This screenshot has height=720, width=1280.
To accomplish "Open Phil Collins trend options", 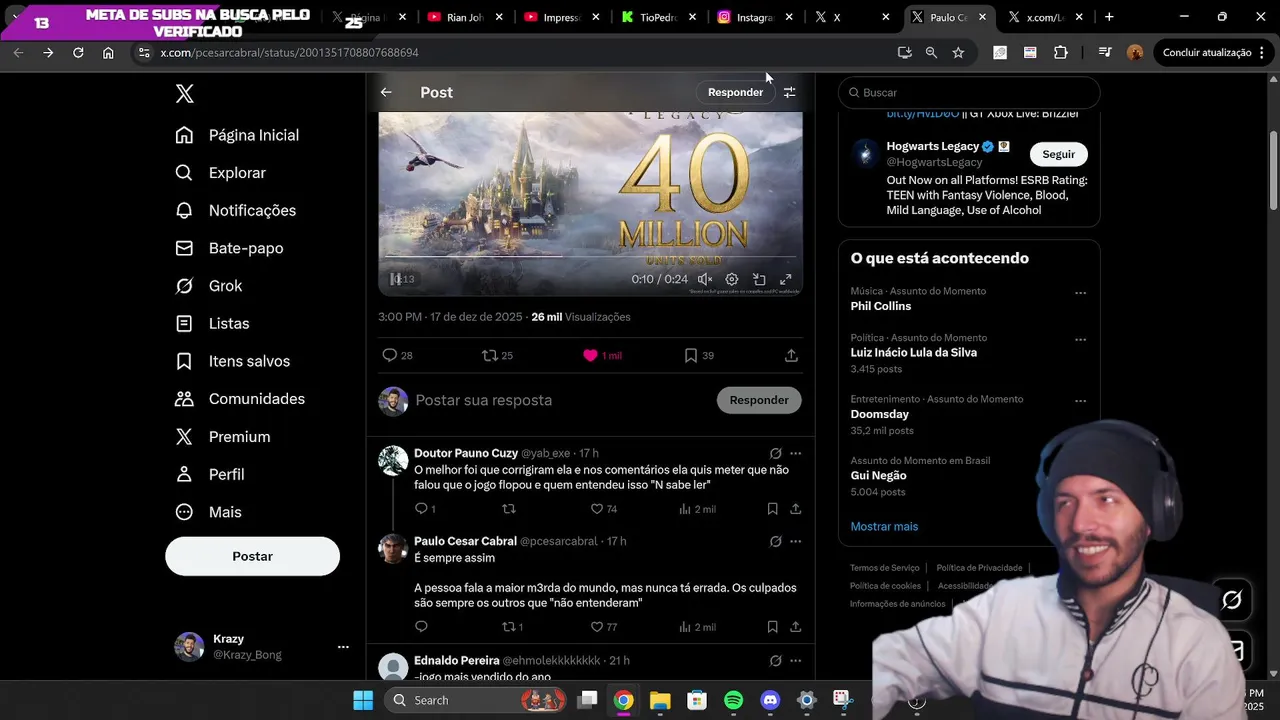I will coord(1080,293).
